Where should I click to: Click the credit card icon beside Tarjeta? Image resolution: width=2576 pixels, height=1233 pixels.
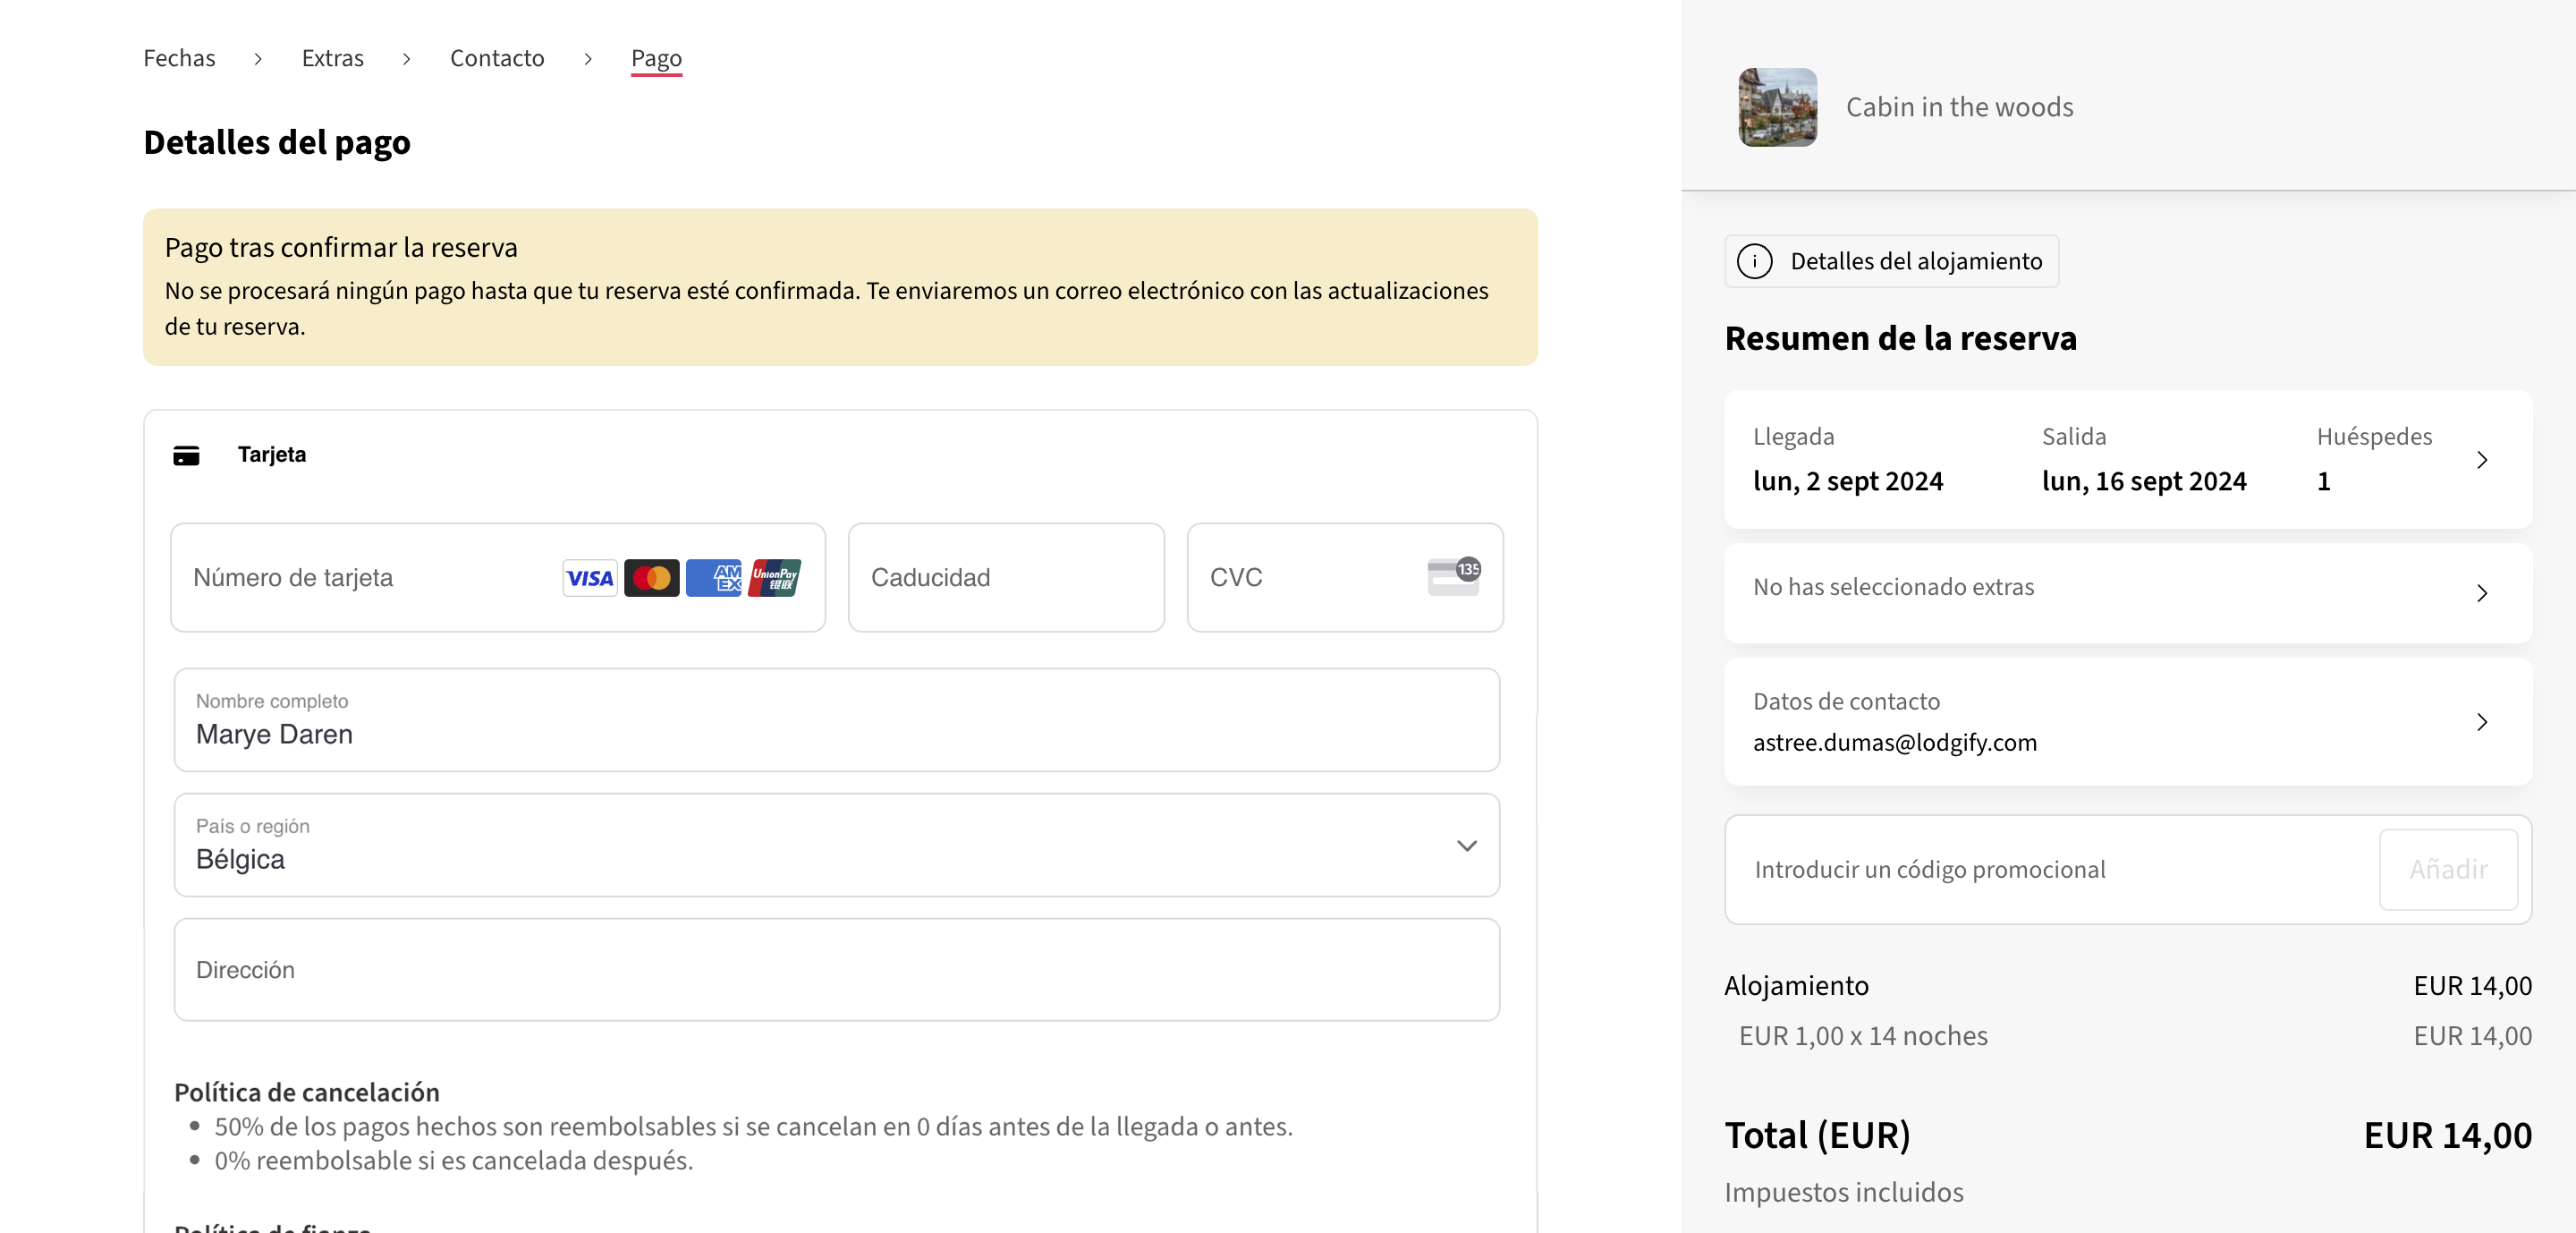(186, 455)
